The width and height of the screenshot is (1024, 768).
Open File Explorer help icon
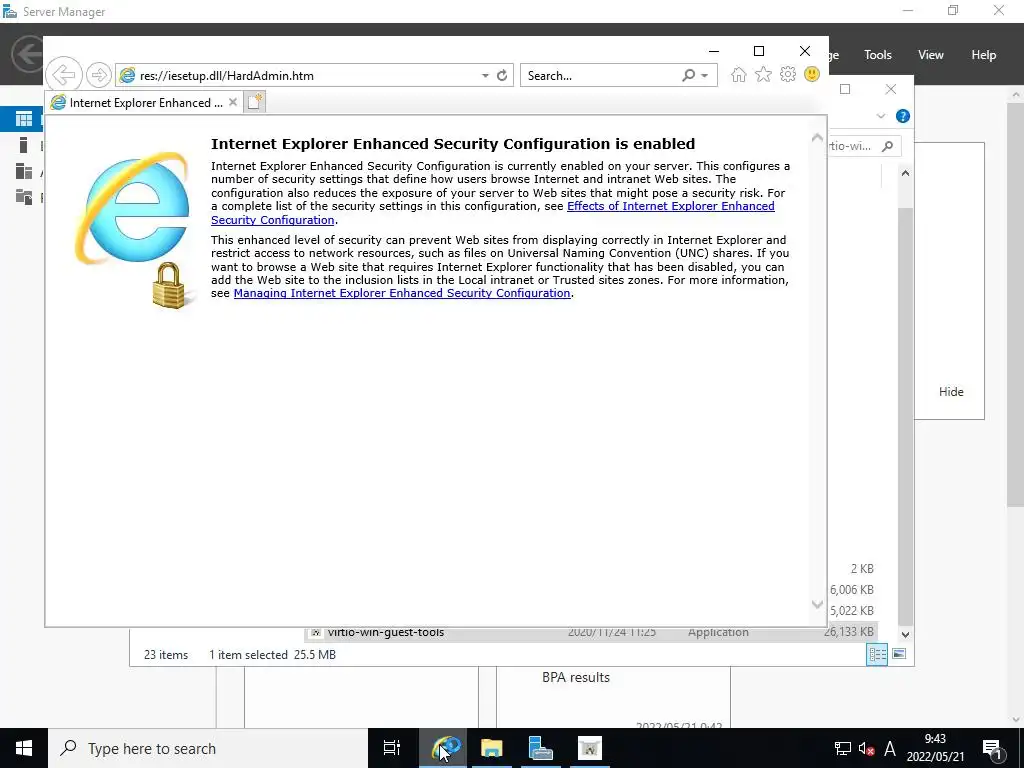pos(903,116)
